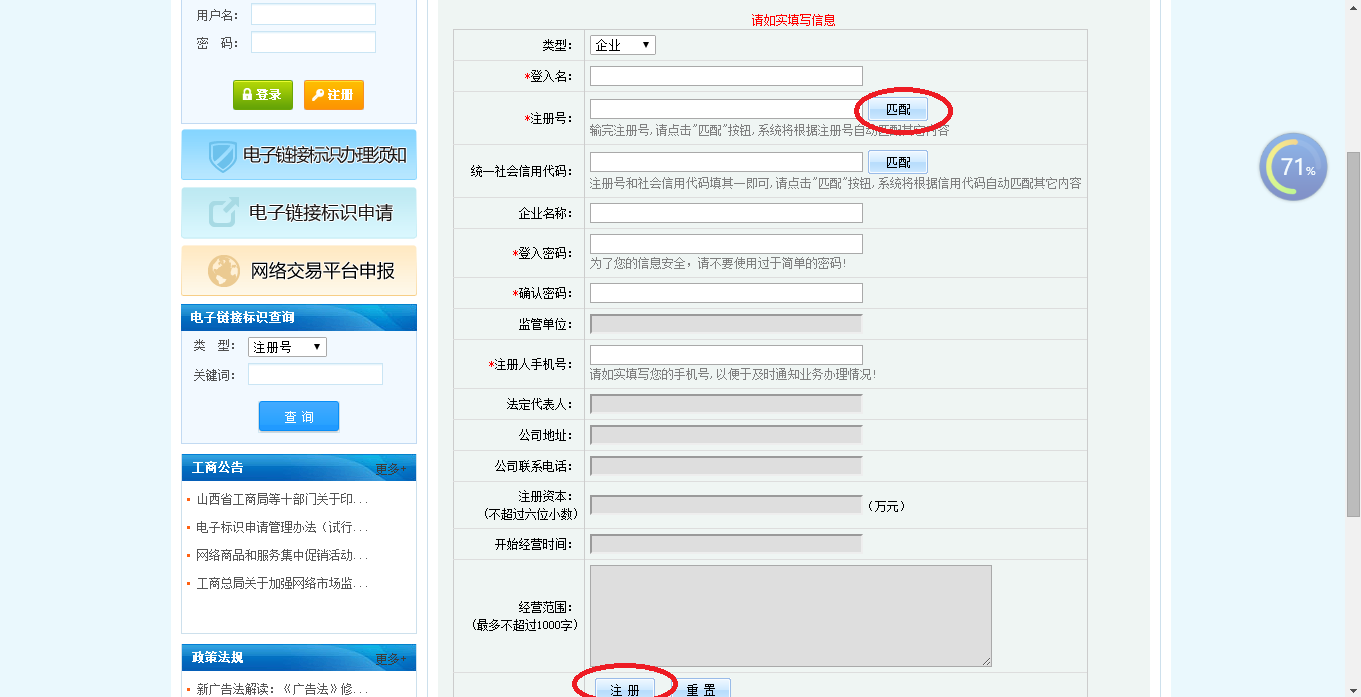Click 更多 link in 政策法规 header

[x=390, y=658]
